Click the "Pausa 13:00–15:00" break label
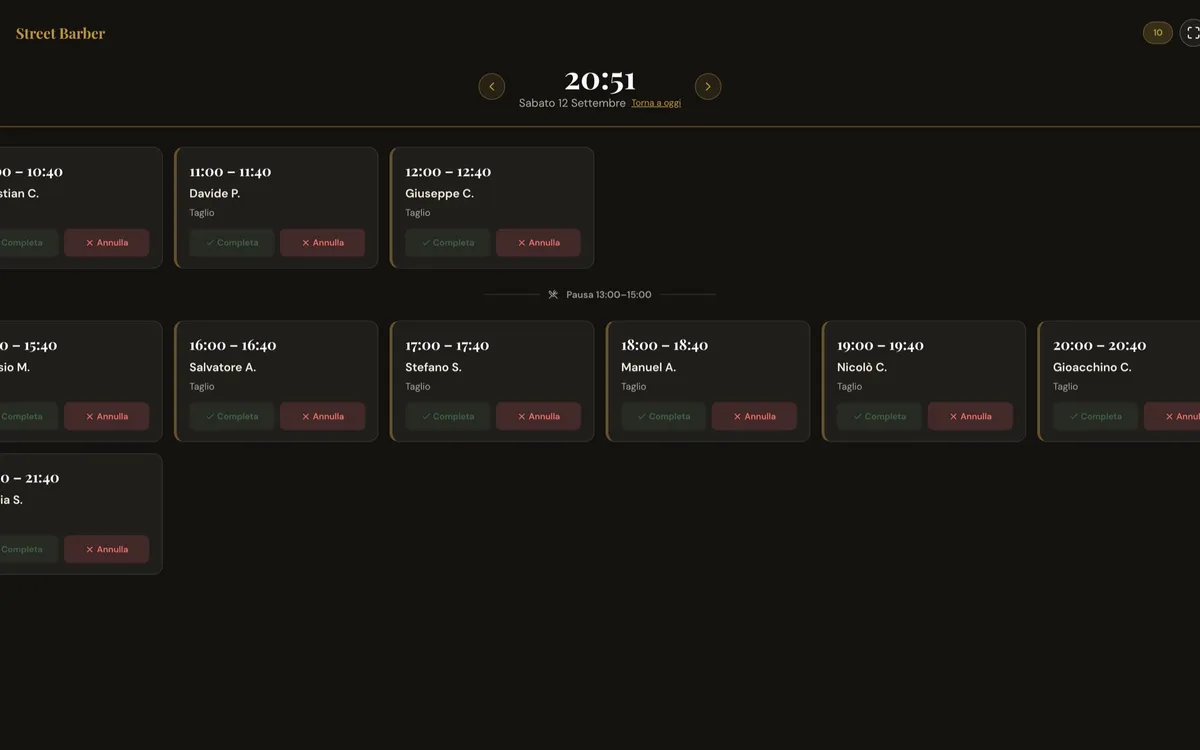This screenshot has width=1200, height=750. tap(609, 295)
